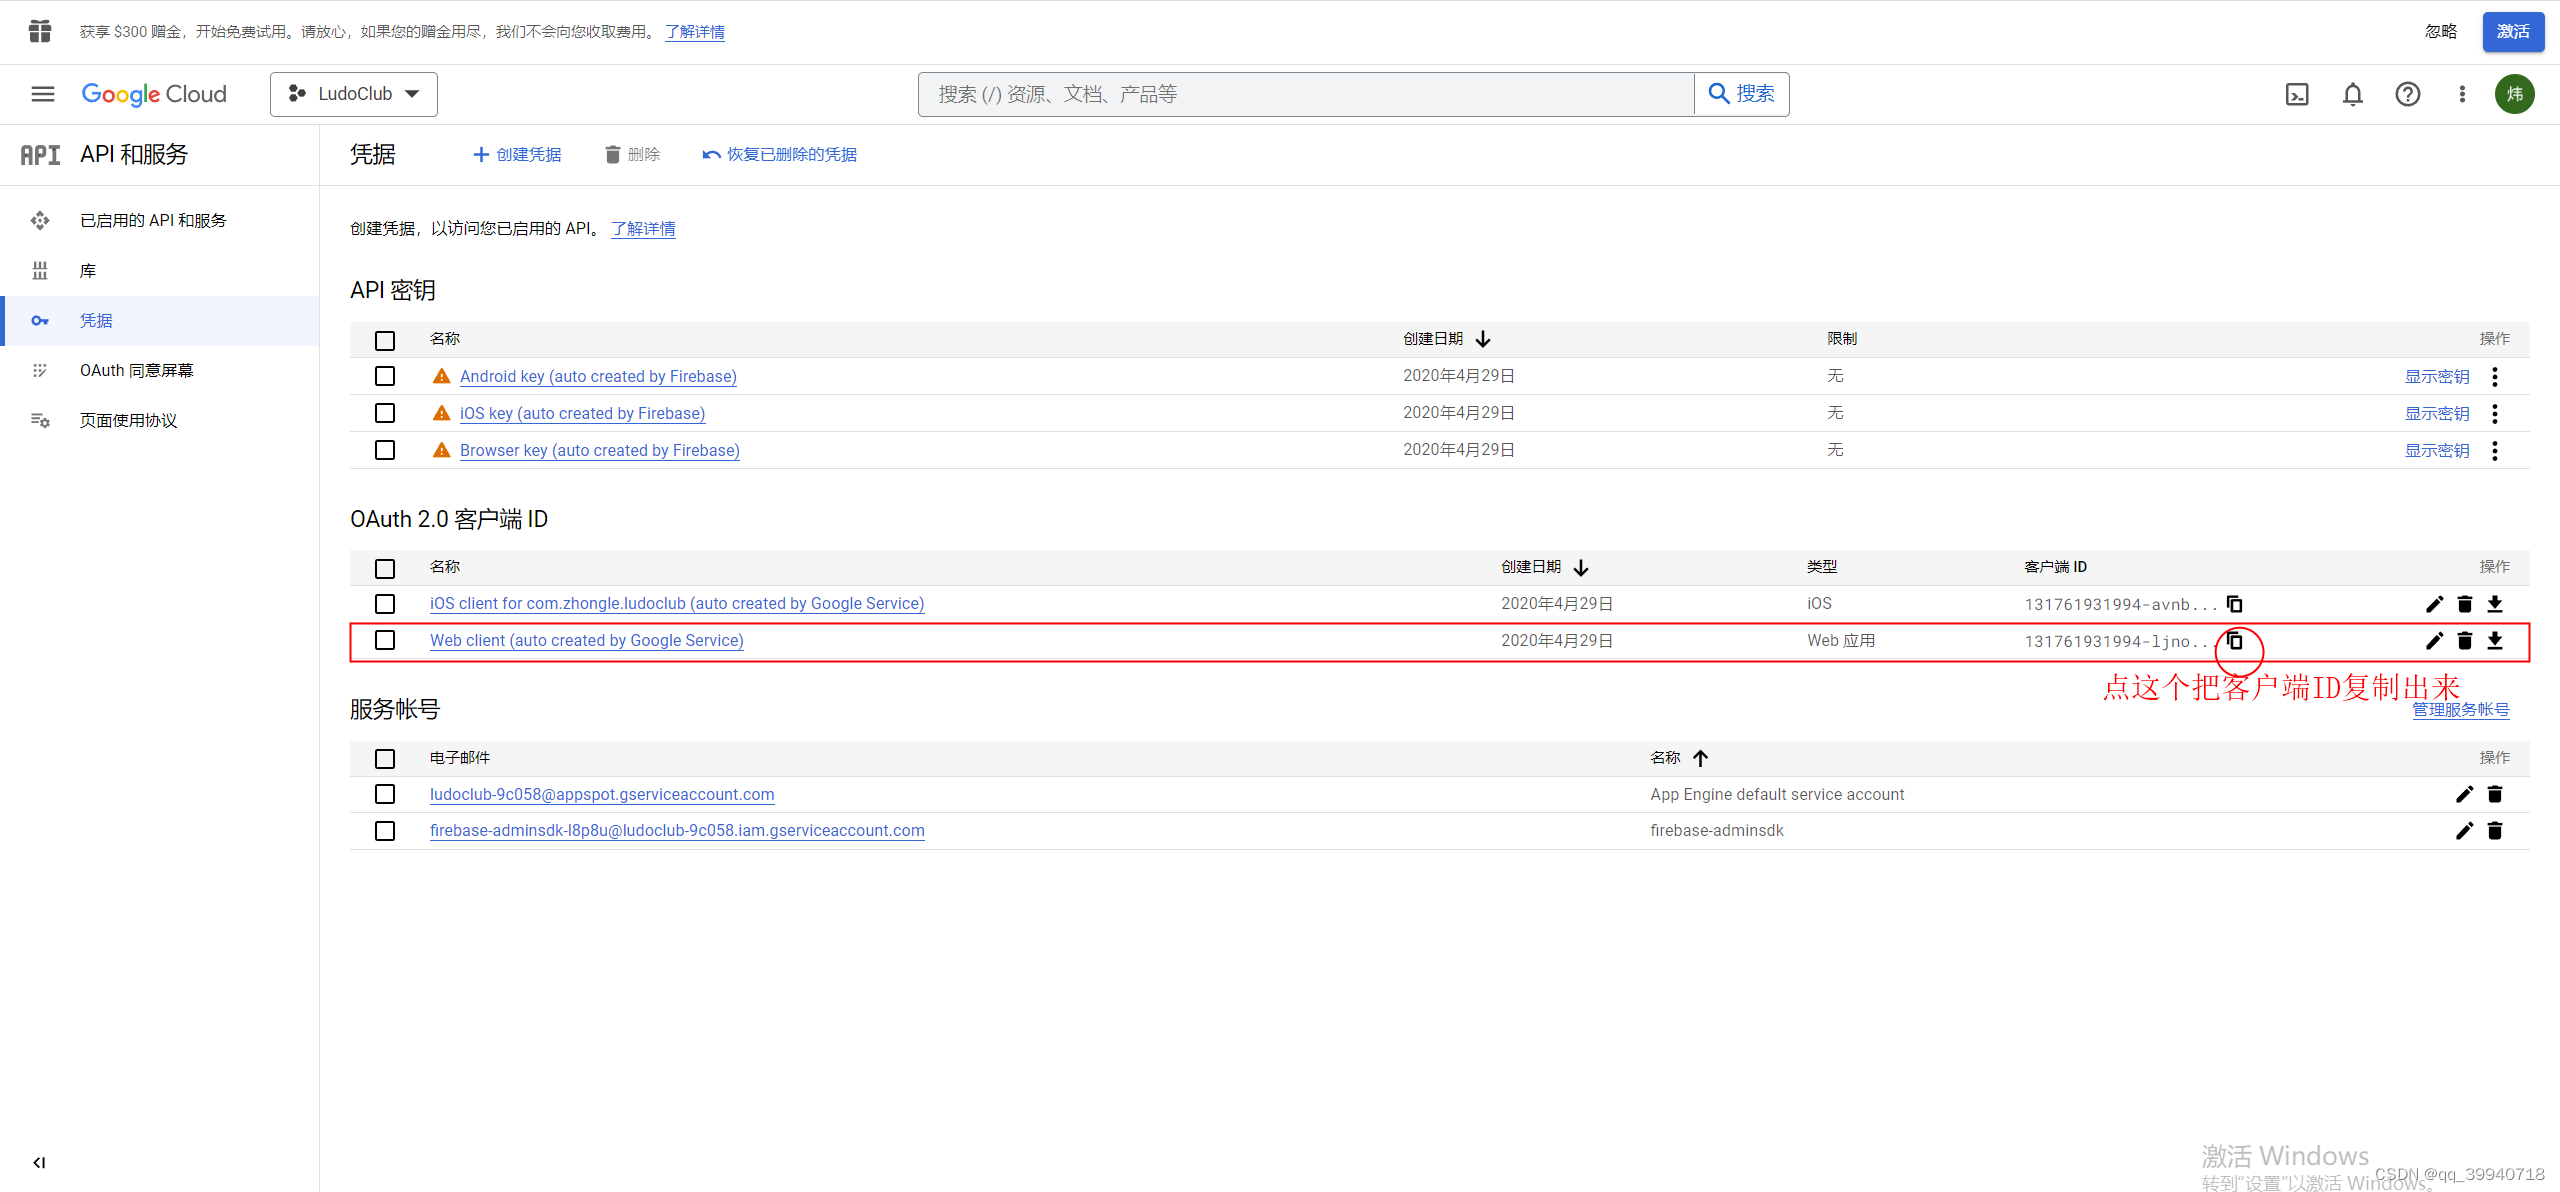This screenshot has width=2560, height=1192.
Task: Open actions menu for Android key
Action: click(2495, 377)
